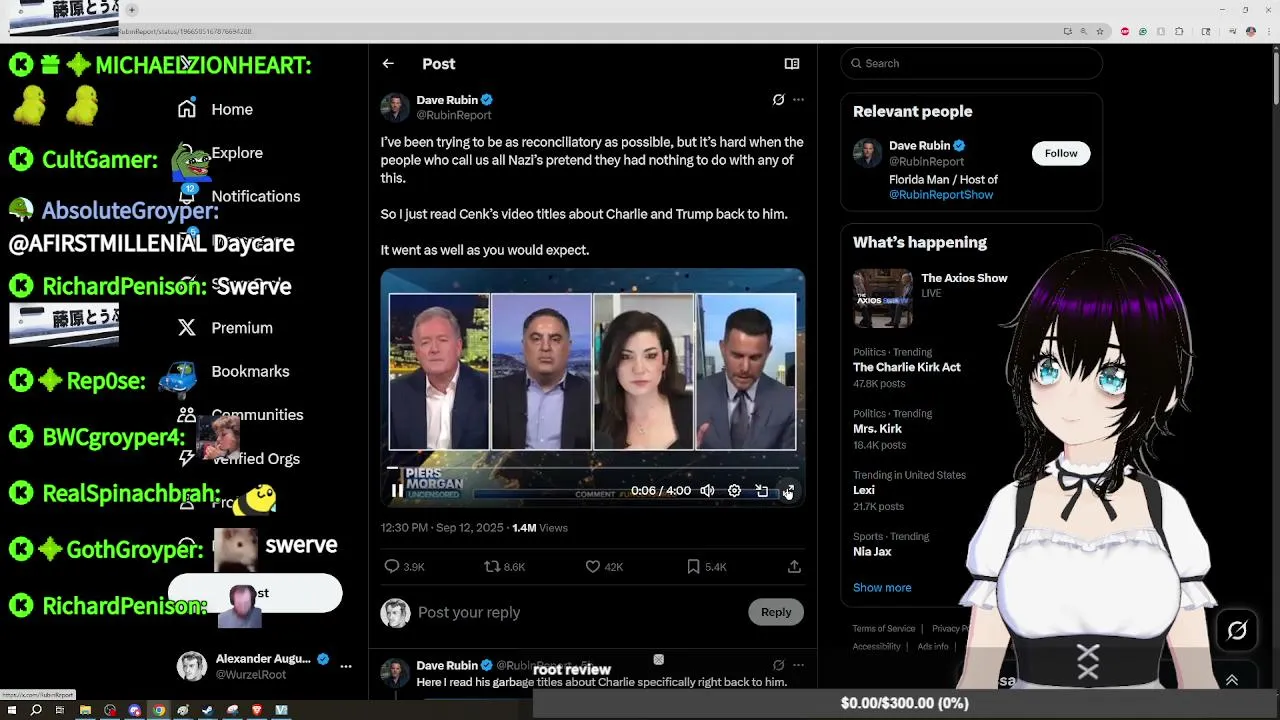Open Chrome three-dot menu
1280x720 pixels.
click(x=1268, y=31)
